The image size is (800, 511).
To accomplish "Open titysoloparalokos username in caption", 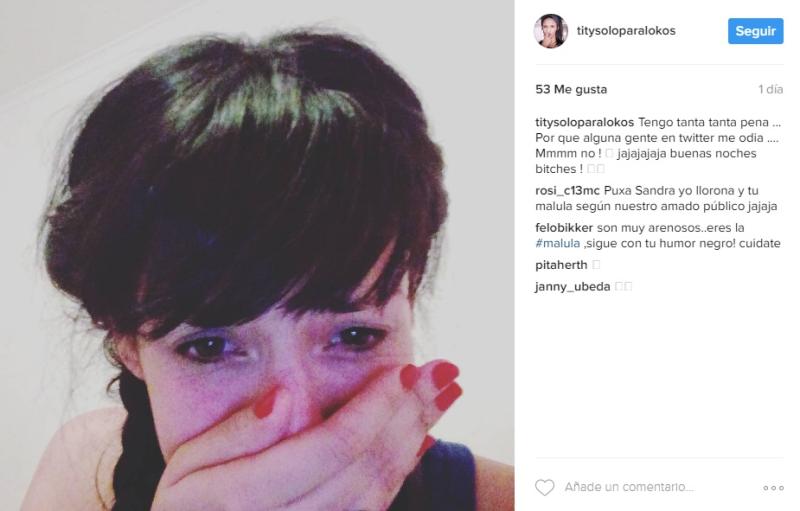I will click(x=584, y=122).
